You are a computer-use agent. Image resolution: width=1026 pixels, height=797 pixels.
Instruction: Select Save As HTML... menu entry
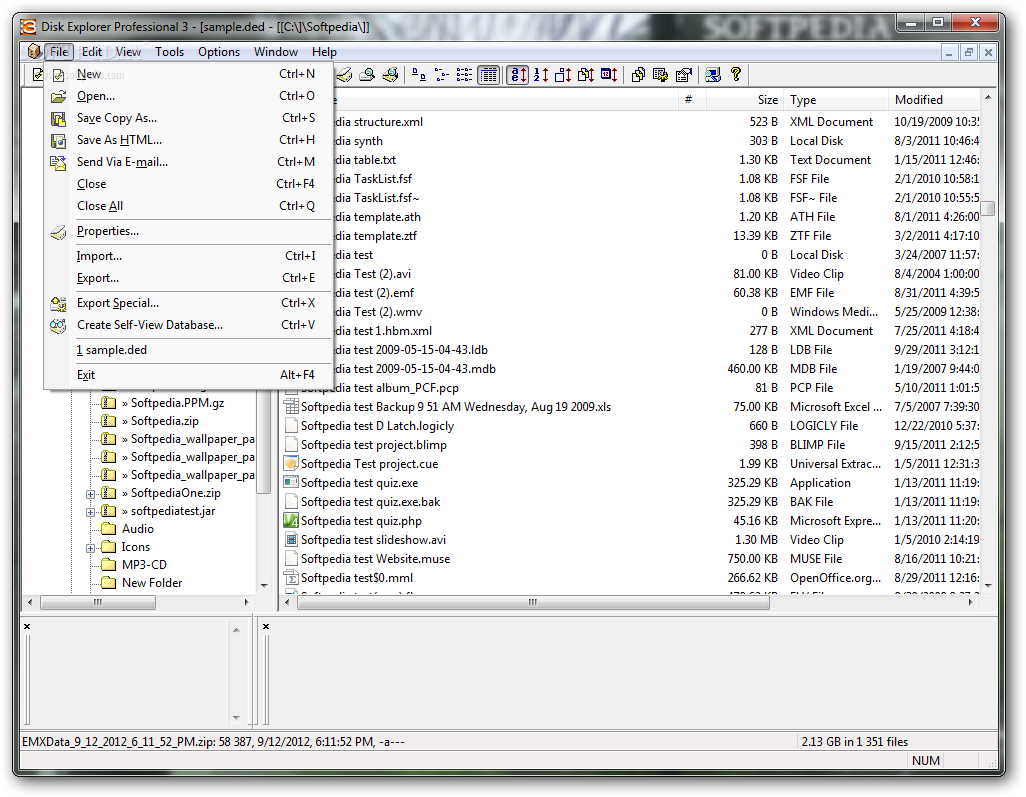click(188, 140)
